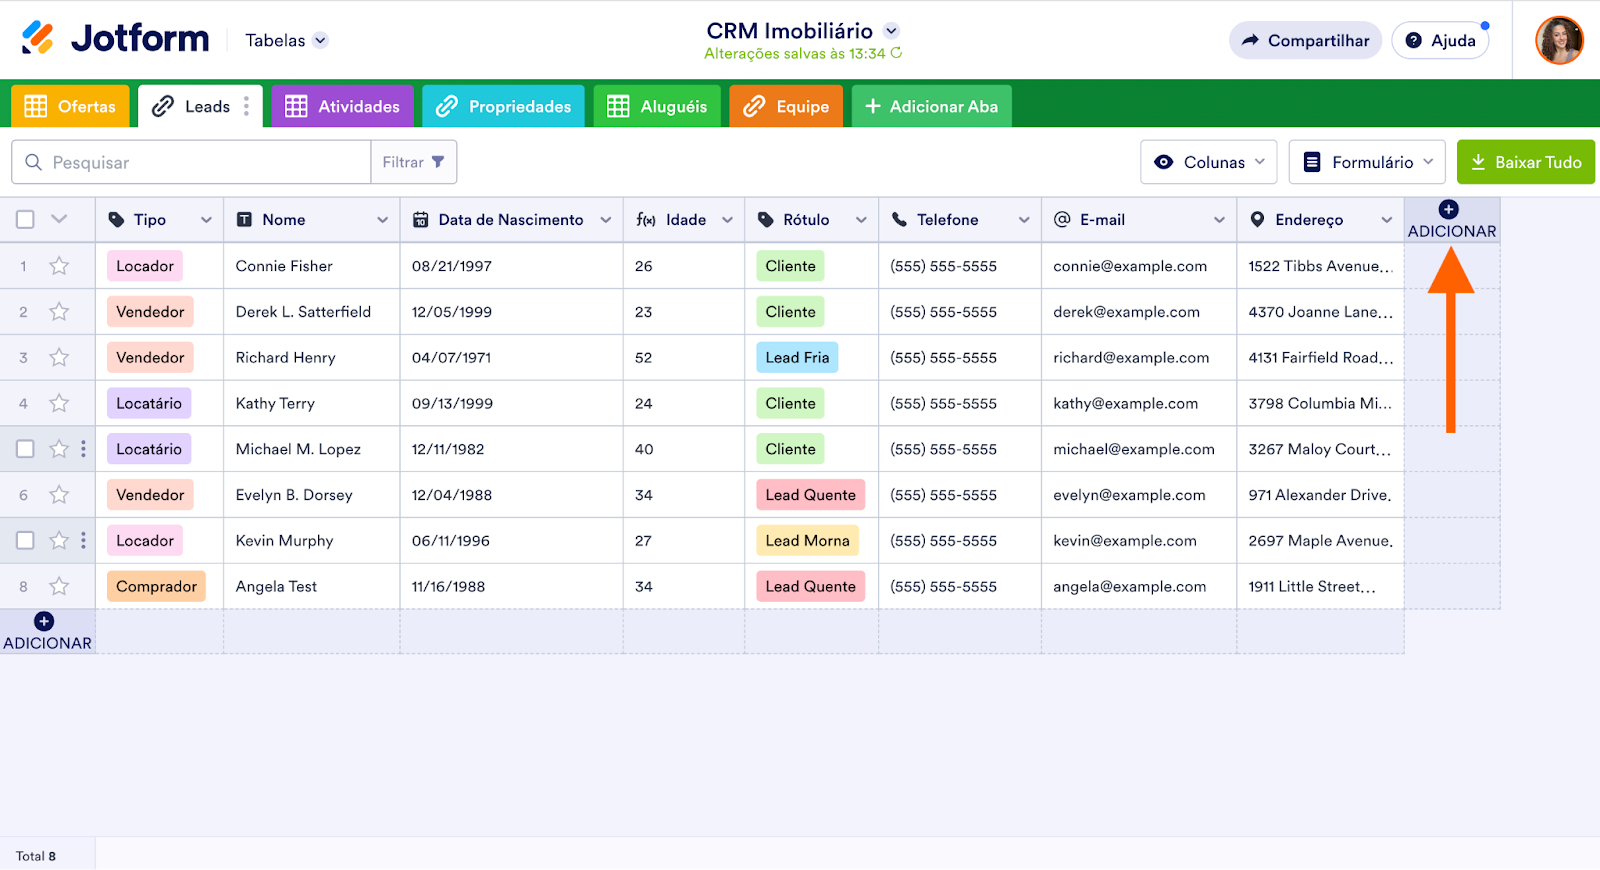The height and width of the screenshot is (870, 1600).
Task: Open the user profile avatar
Action: coord(1559,40)
